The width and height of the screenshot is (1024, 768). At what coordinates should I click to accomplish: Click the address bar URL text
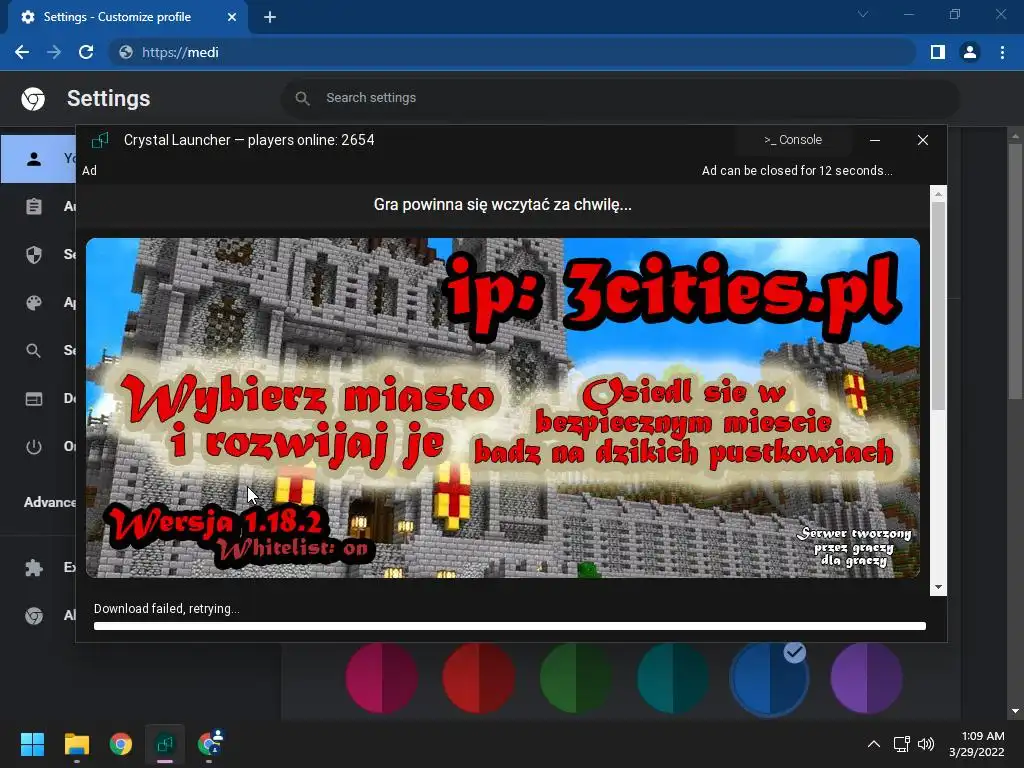(180, 52)
